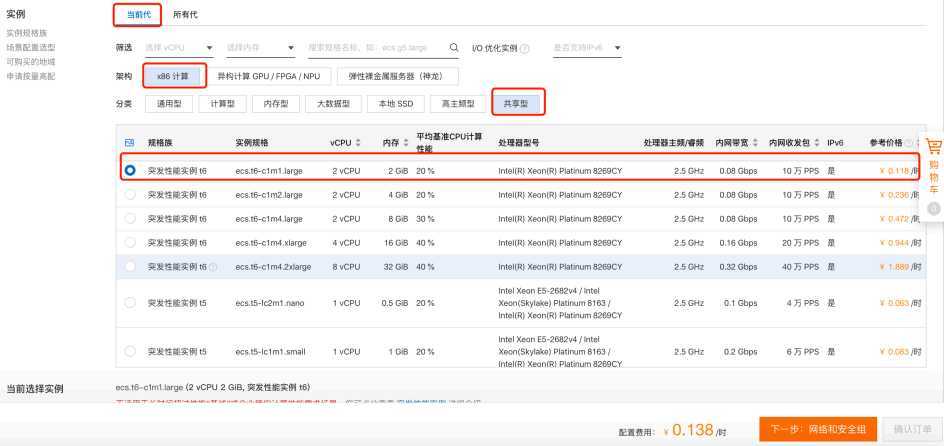Viewport: 944px width, 446px height.
Task: Pick the 本地 SSD category button
Action: (x=396, y=104)
